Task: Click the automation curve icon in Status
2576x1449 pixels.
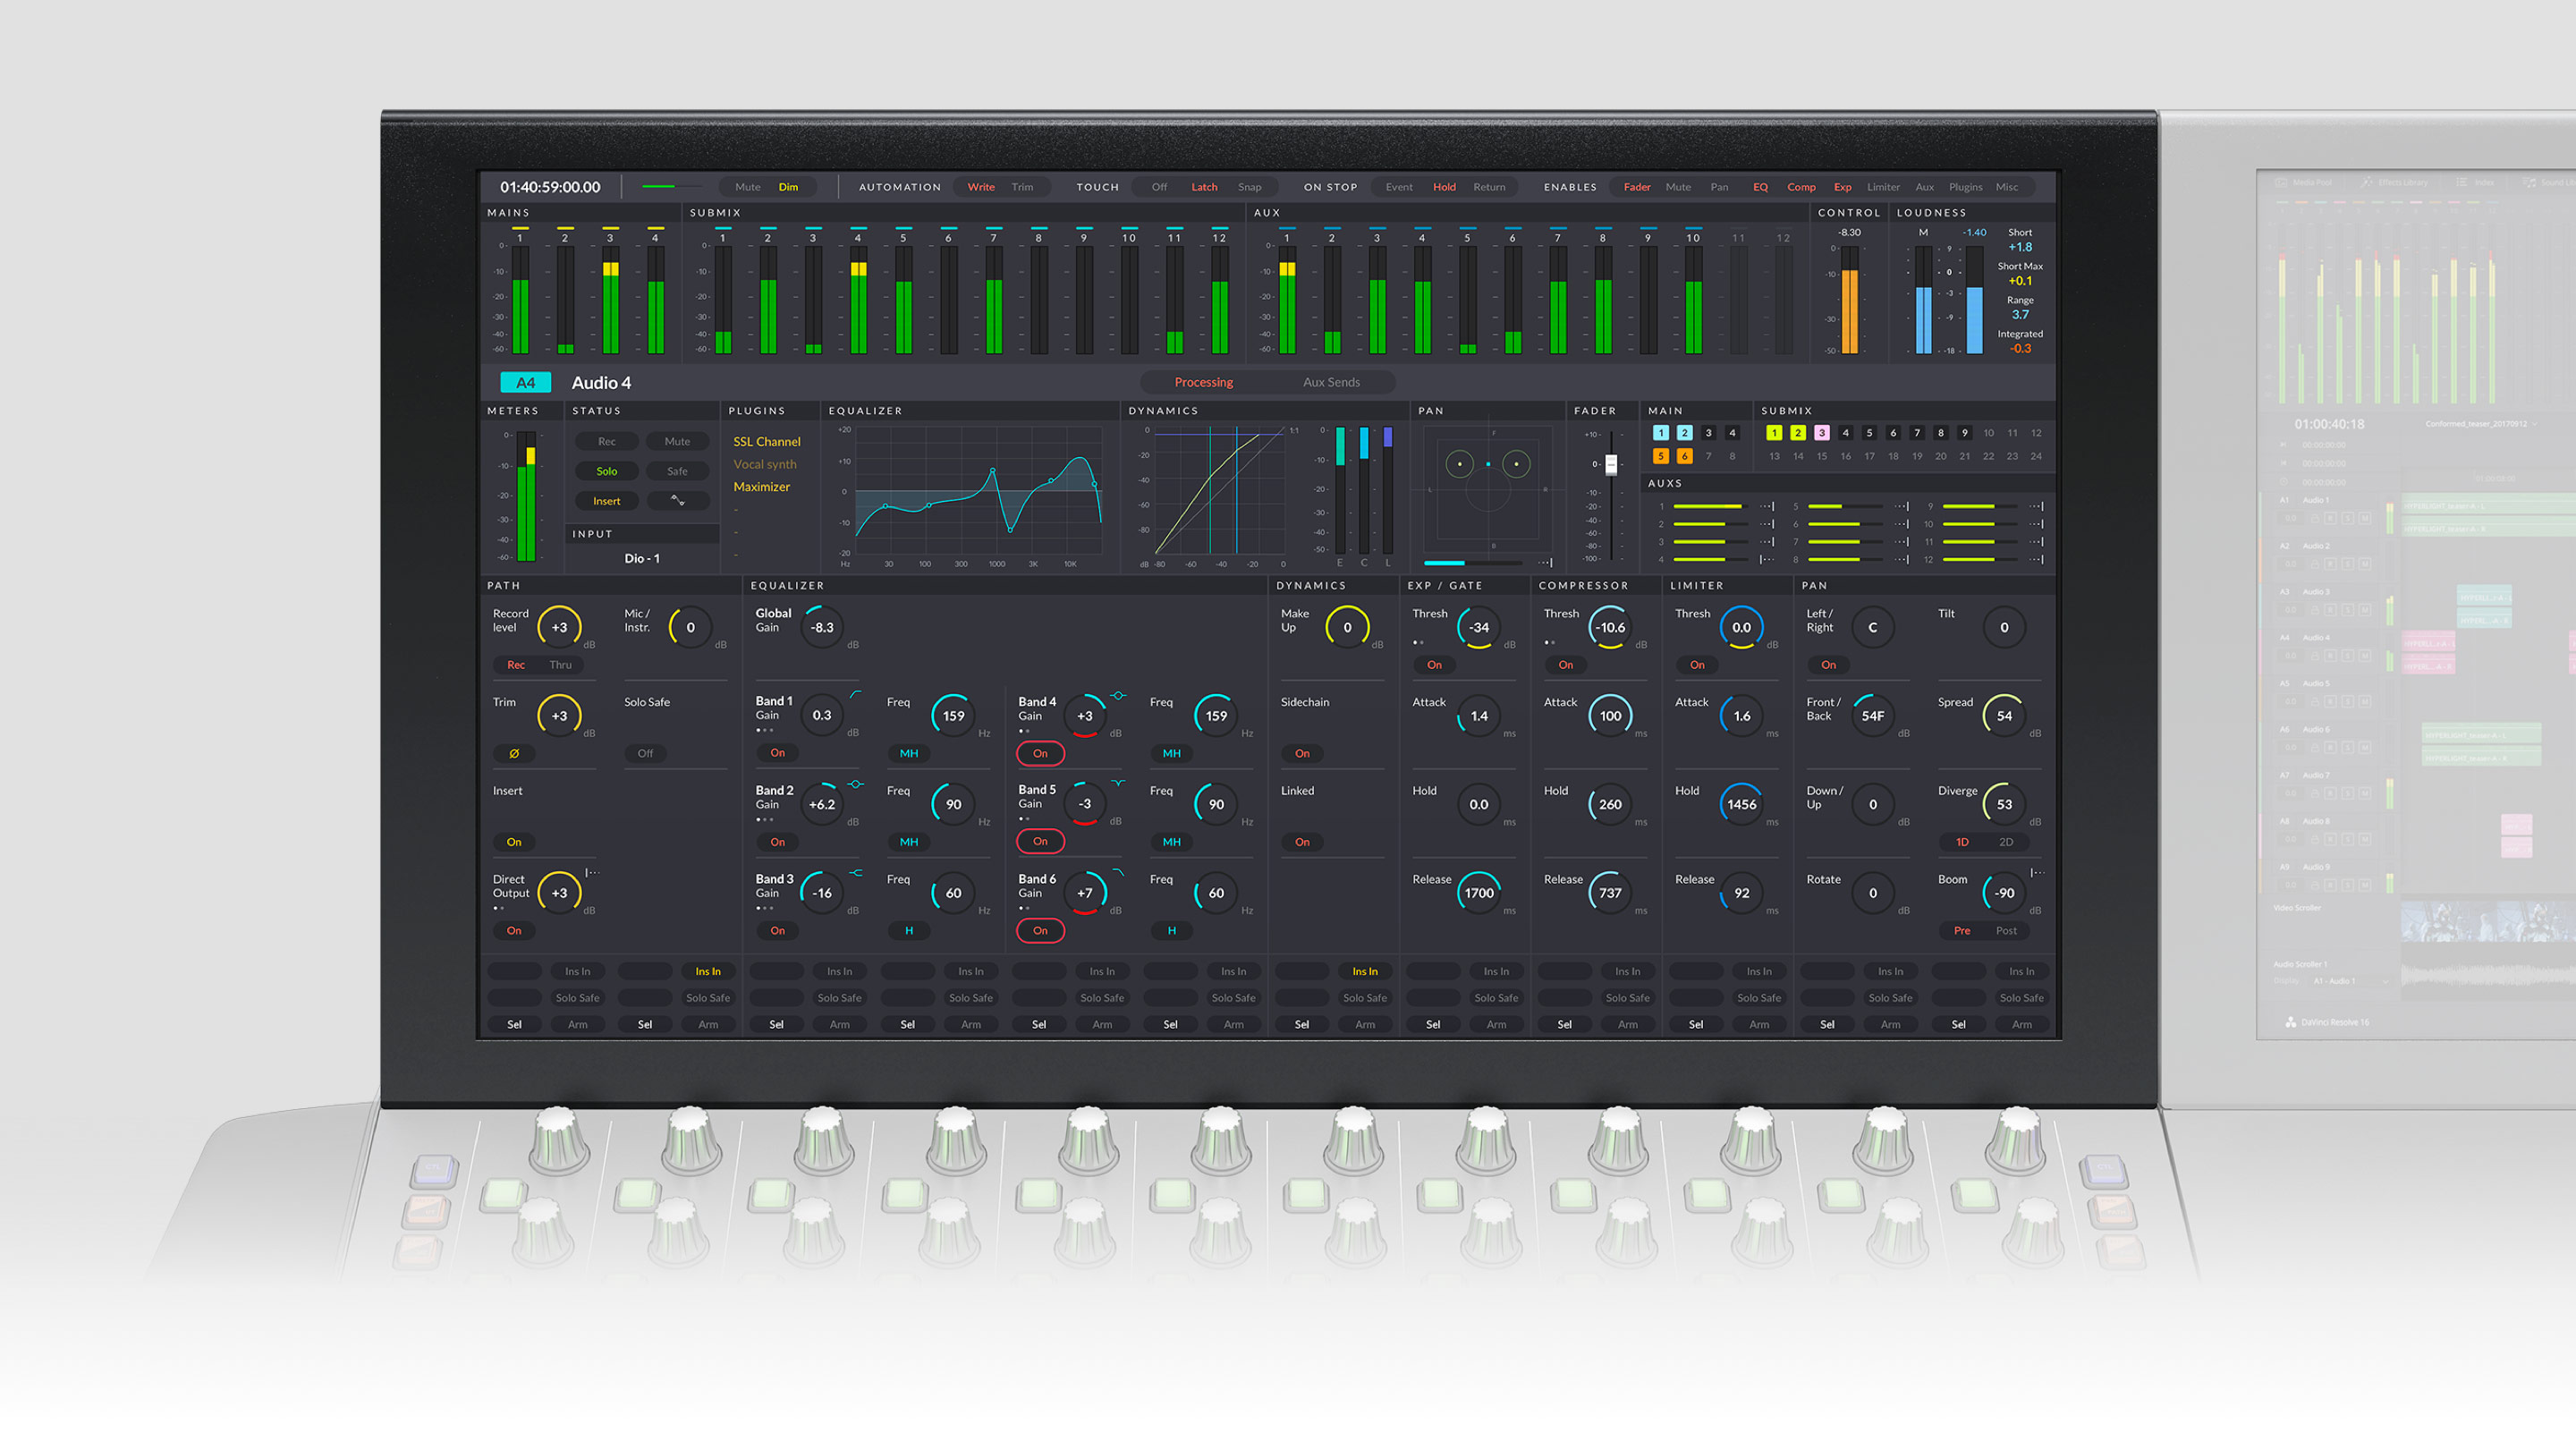Action: pyautogui.click(x=677, y=500)
